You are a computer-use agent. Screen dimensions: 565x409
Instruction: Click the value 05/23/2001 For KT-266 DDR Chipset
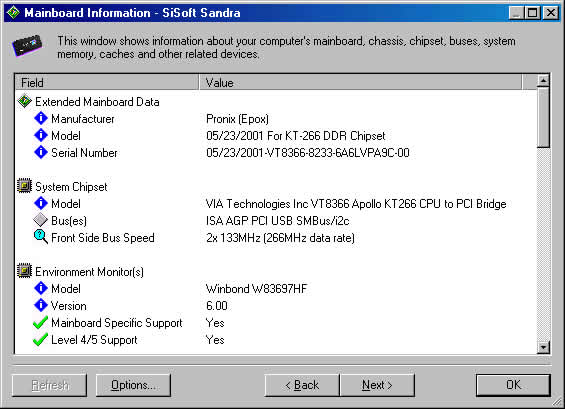click(x=295, y=136)
